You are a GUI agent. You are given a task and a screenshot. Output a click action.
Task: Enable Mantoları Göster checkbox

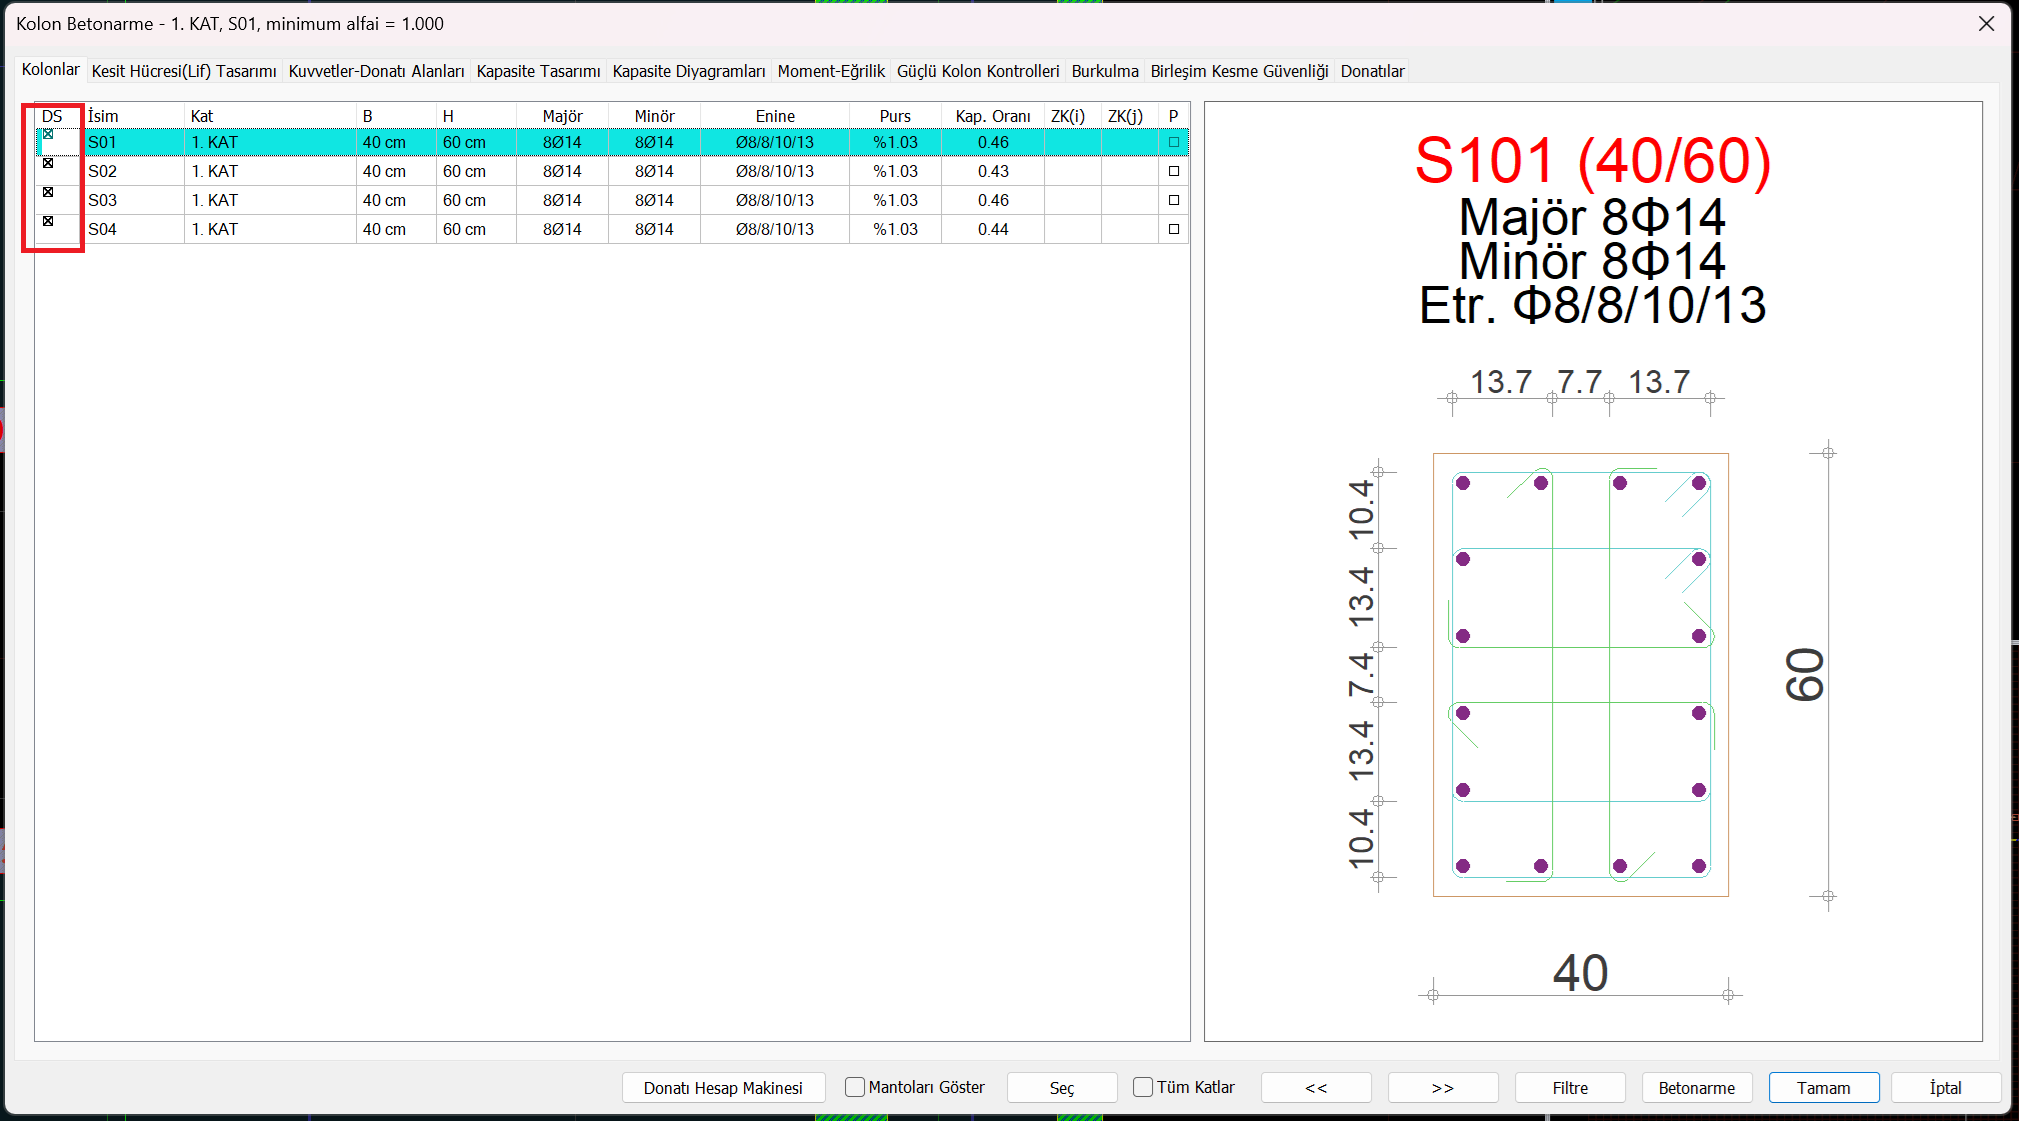855,1087
